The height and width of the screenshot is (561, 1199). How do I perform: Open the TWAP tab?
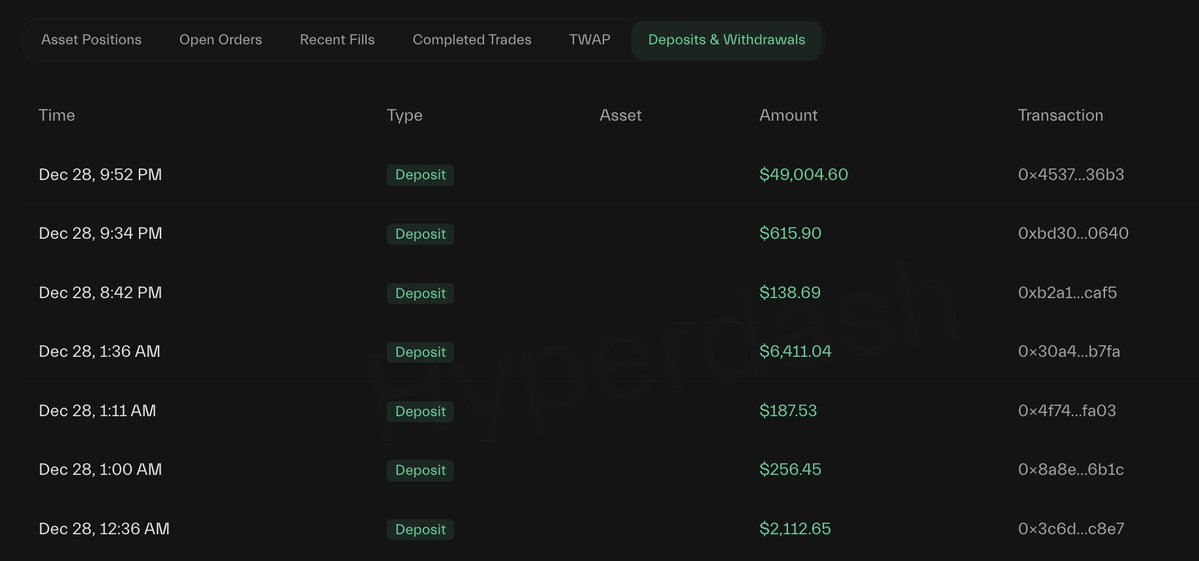(589, 40)
